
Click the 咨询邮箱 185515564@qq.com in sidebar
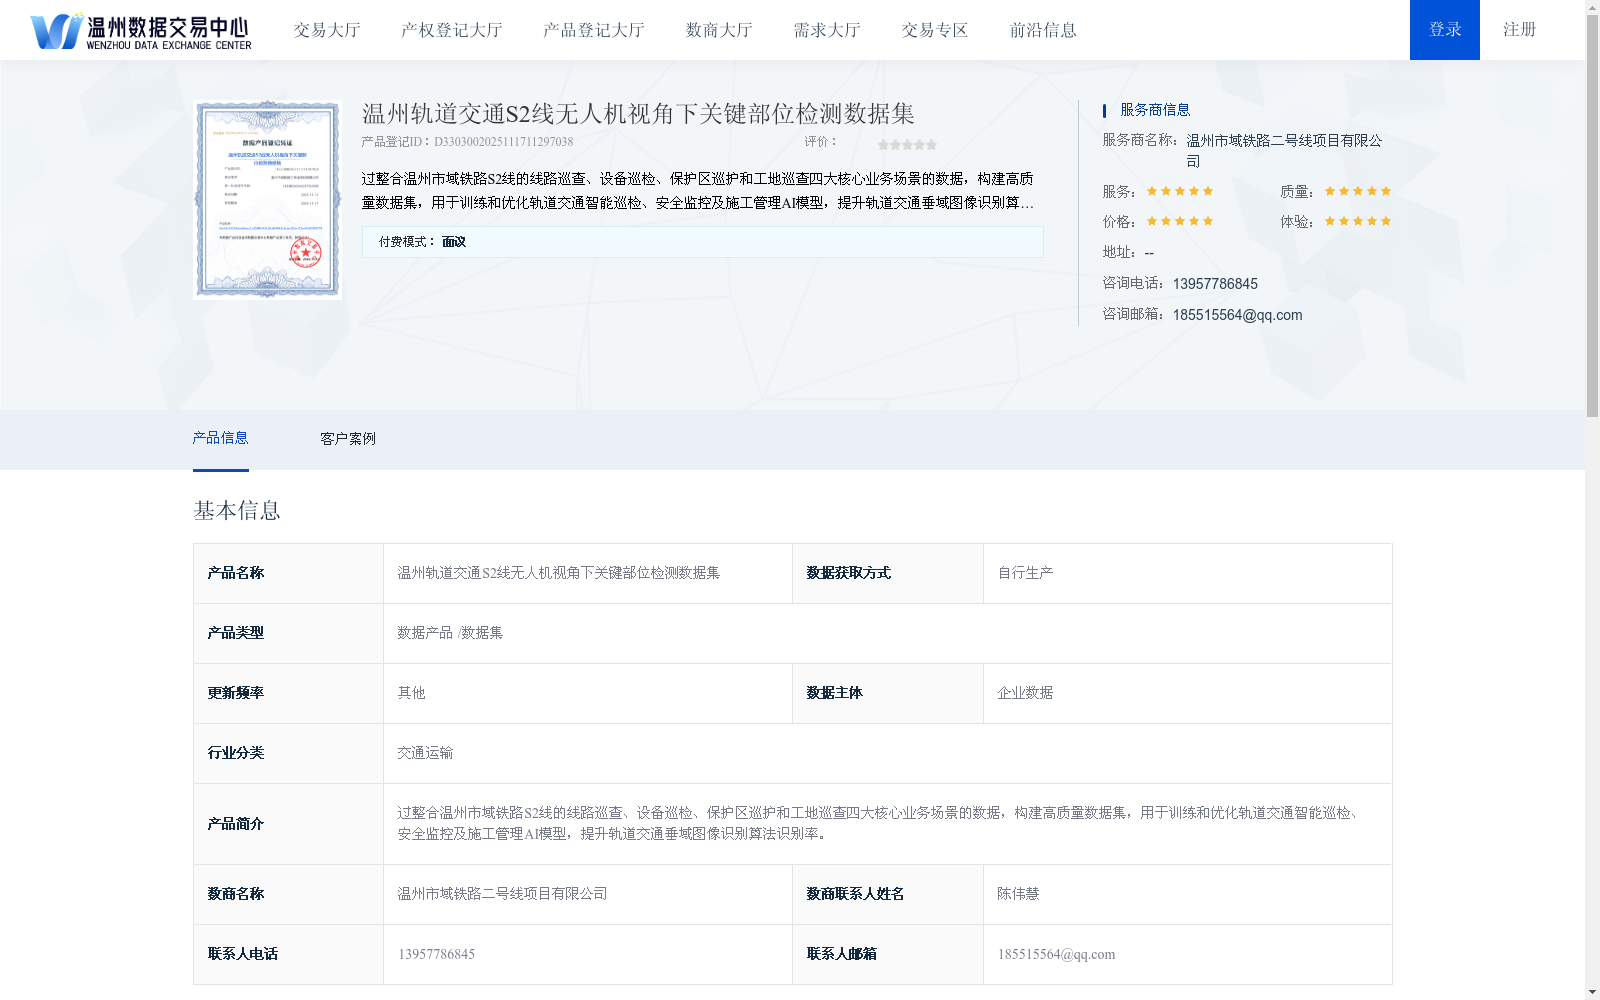[x=1237, y=315]
